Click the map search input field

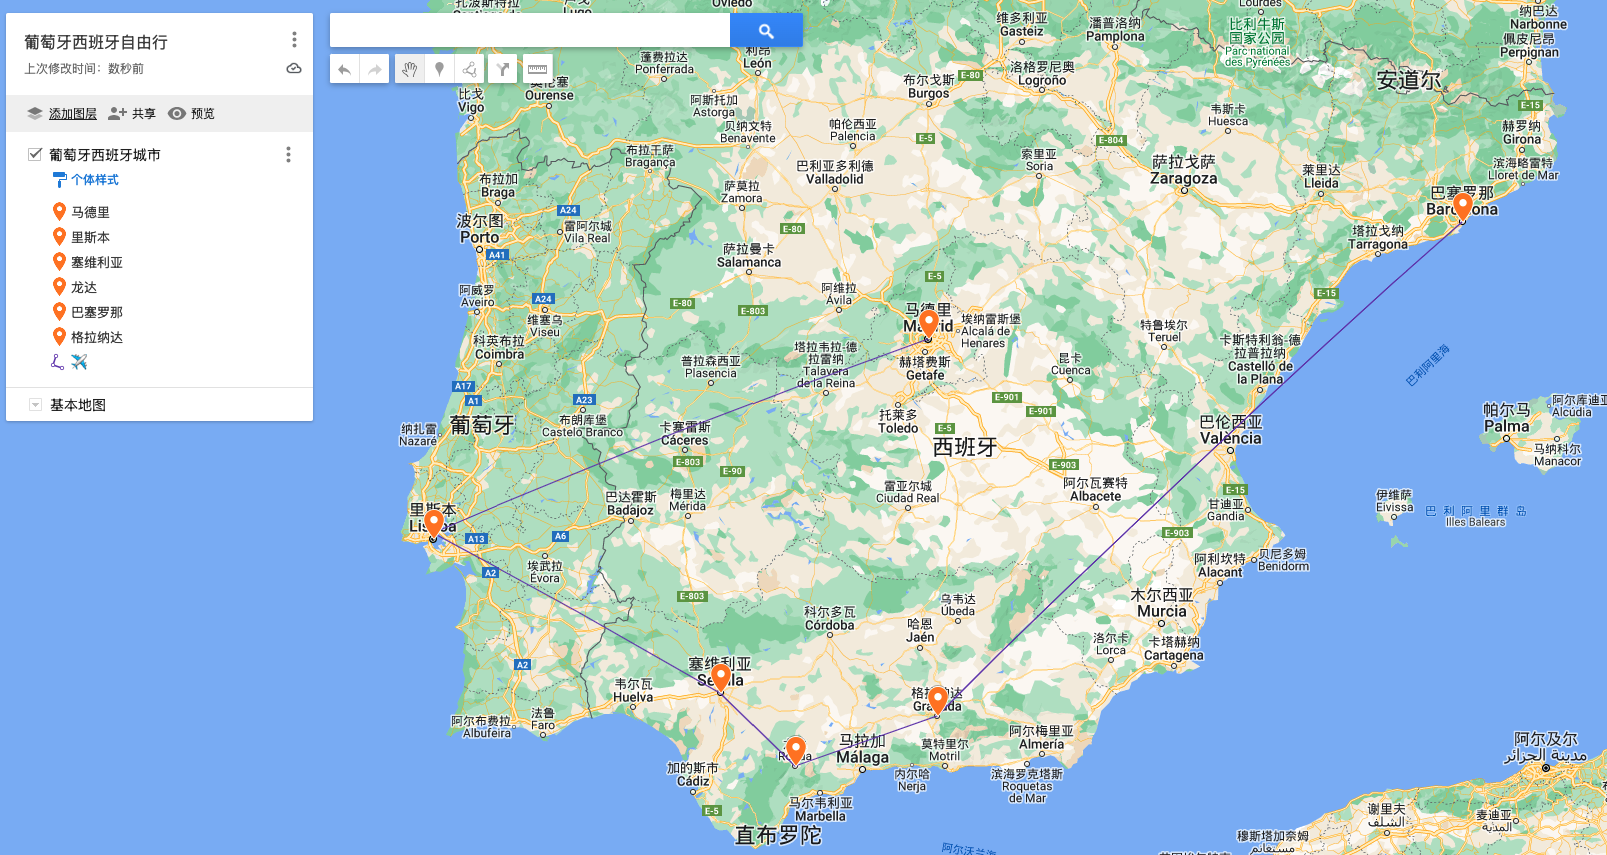[x=530, y=31]
